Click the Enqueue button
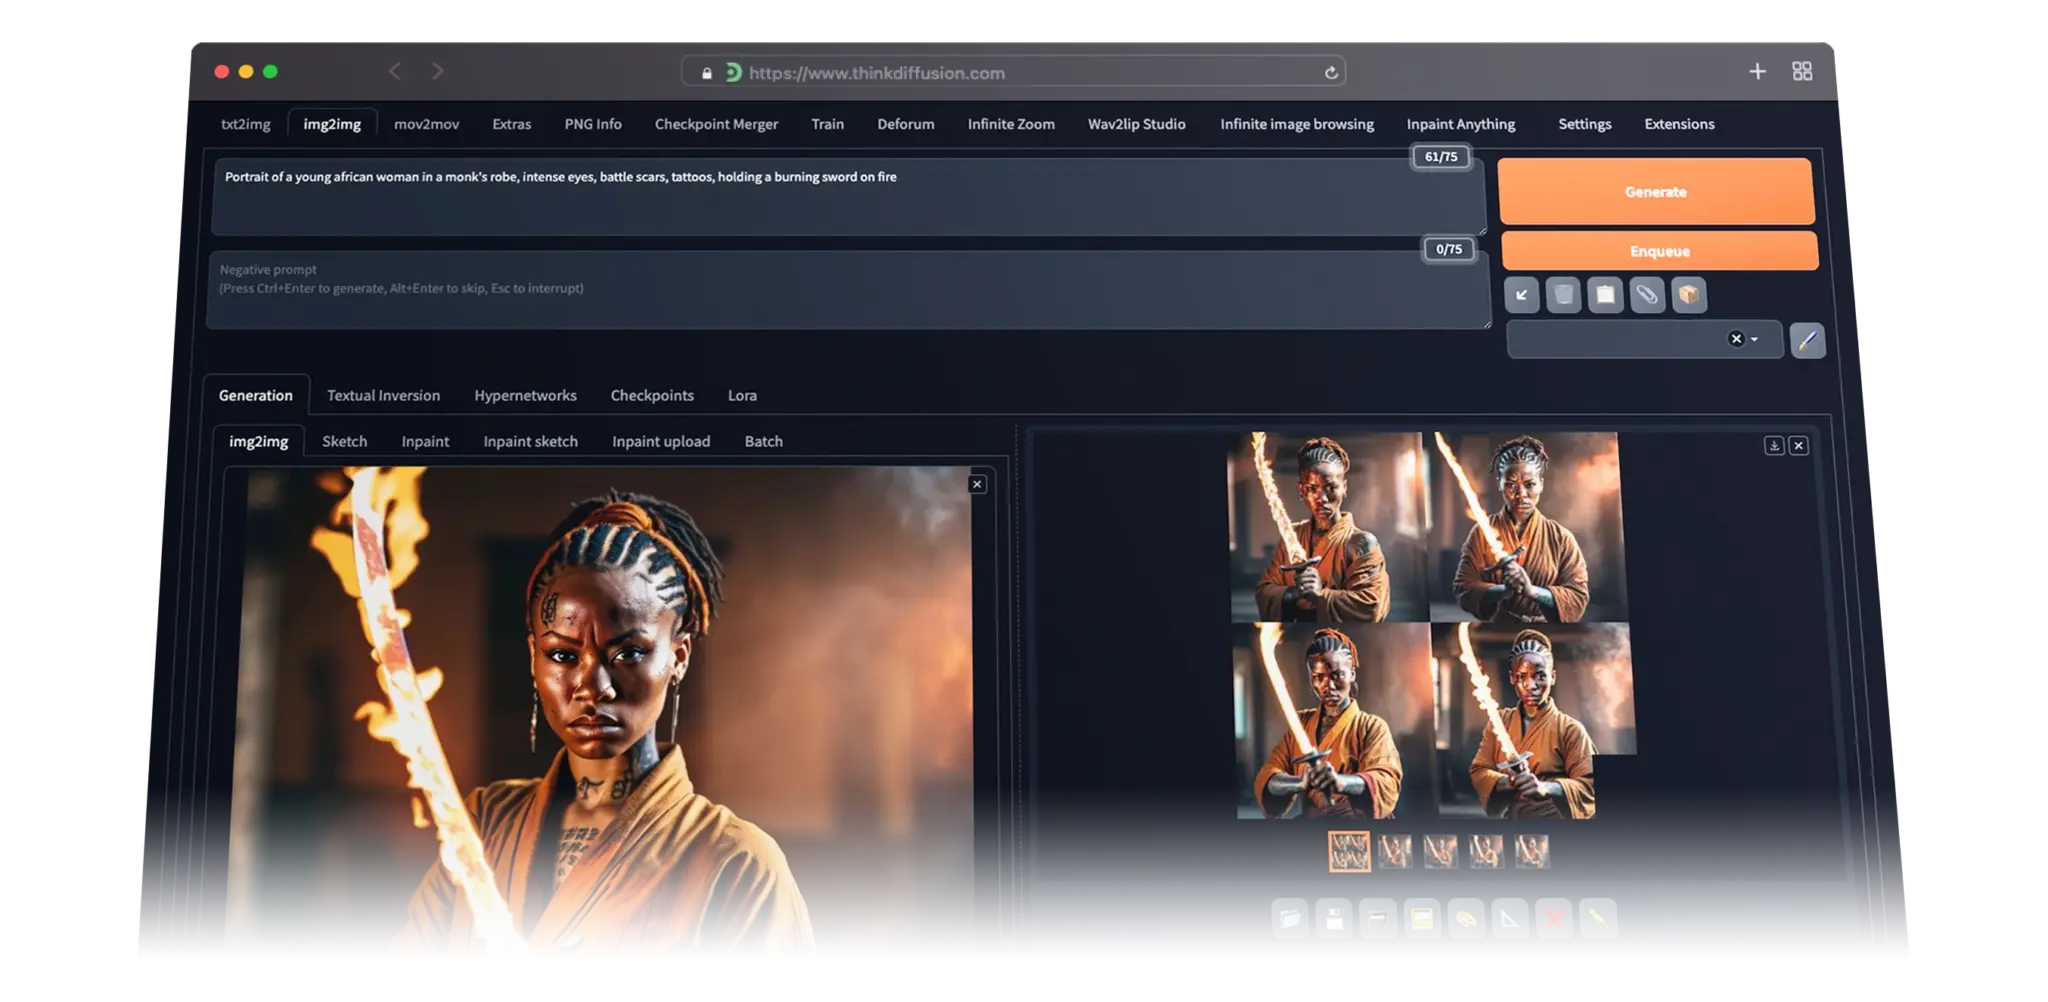This screenshot has height=1002, width=2048. tap(1660, 251)
